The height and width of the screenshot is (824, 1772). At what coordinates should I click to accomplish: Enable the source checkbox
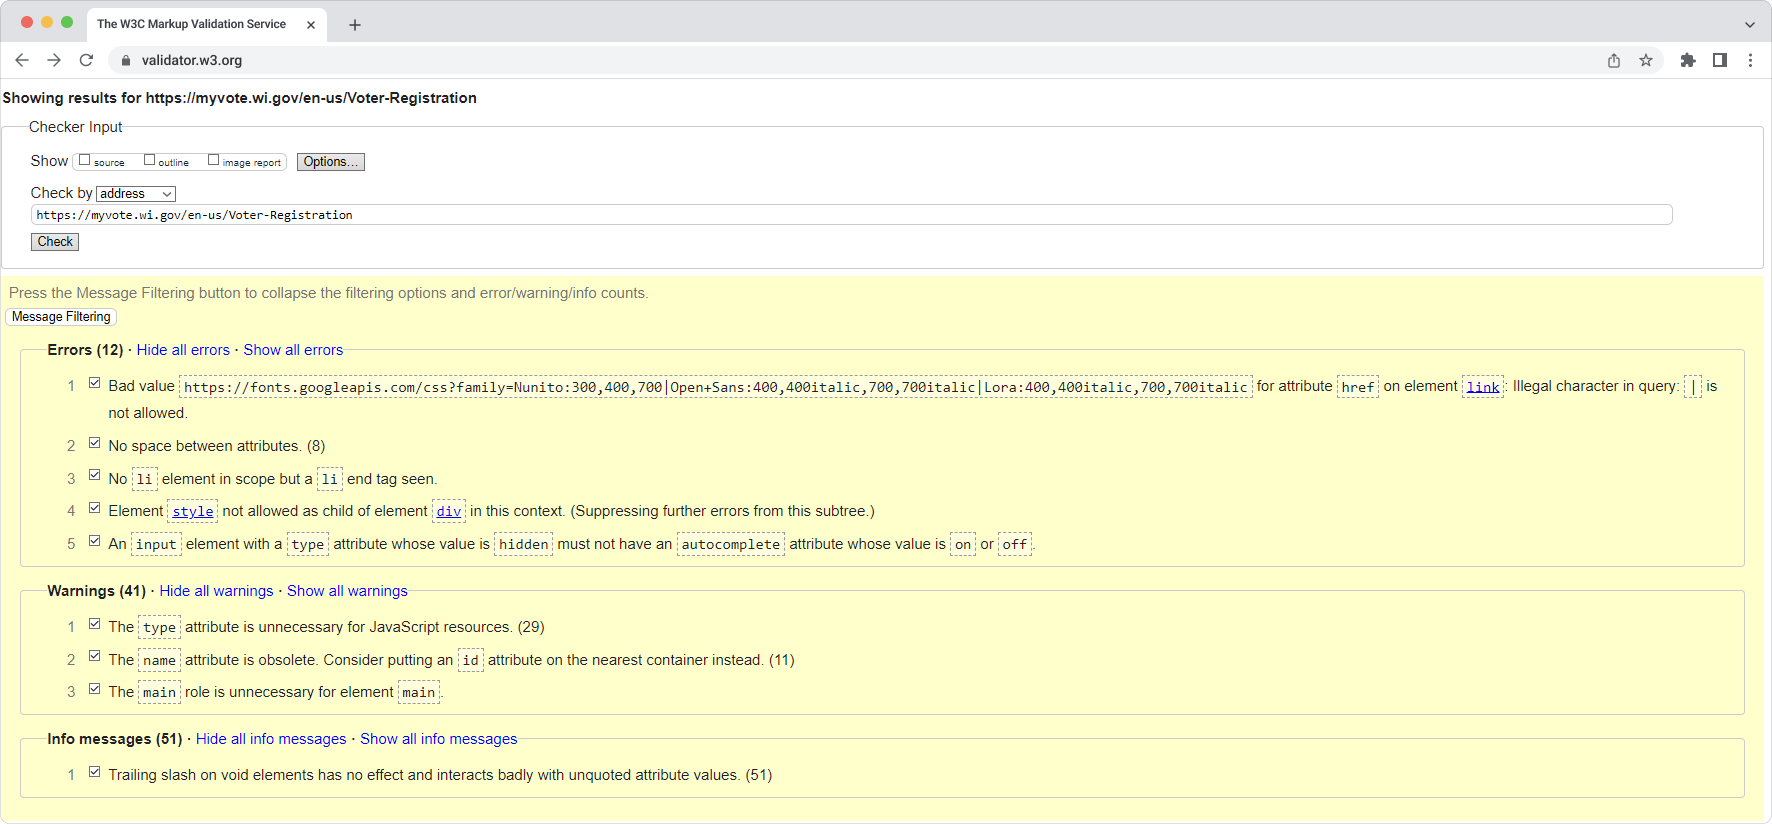(85, 160)
